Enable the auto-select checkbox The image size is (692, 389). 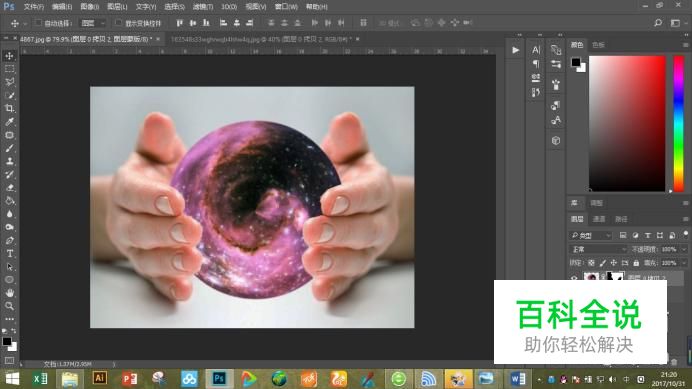pos(38,23)
